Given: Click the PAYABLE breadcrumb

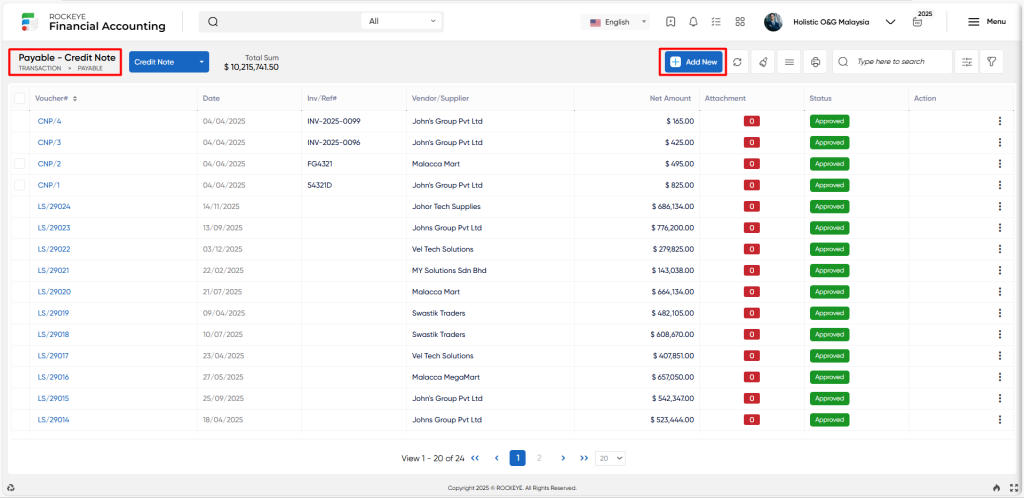Looking at the screenshot, I should [91, 68].
